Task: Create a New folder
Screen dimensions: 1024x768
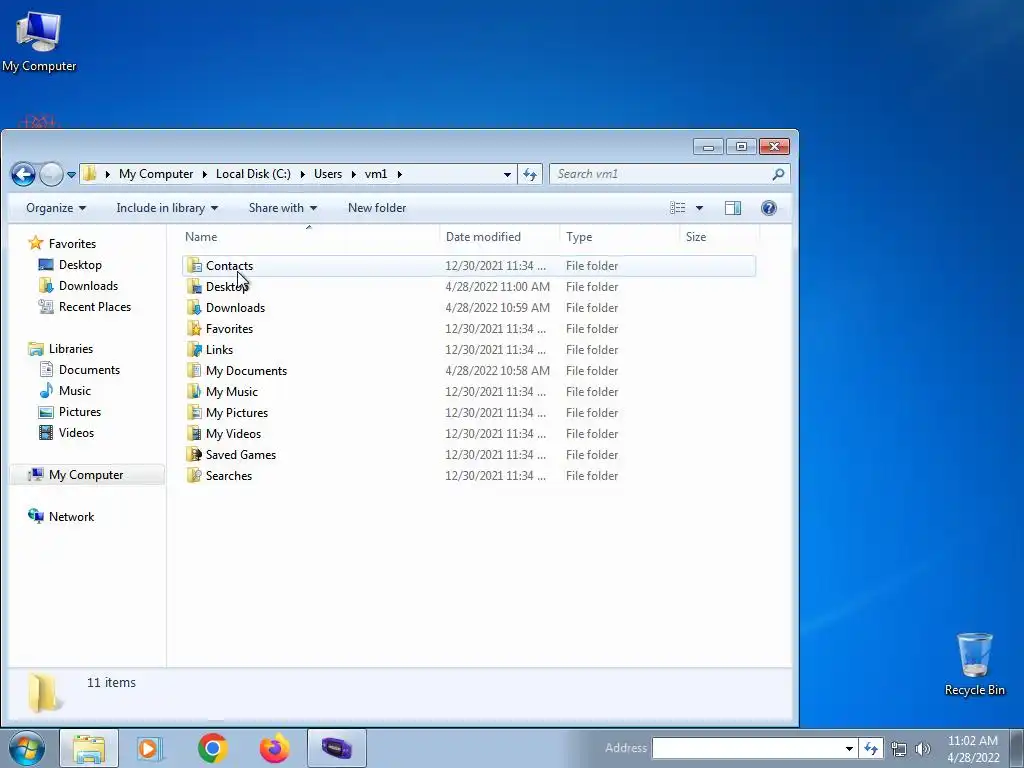Action: [377, 208]
